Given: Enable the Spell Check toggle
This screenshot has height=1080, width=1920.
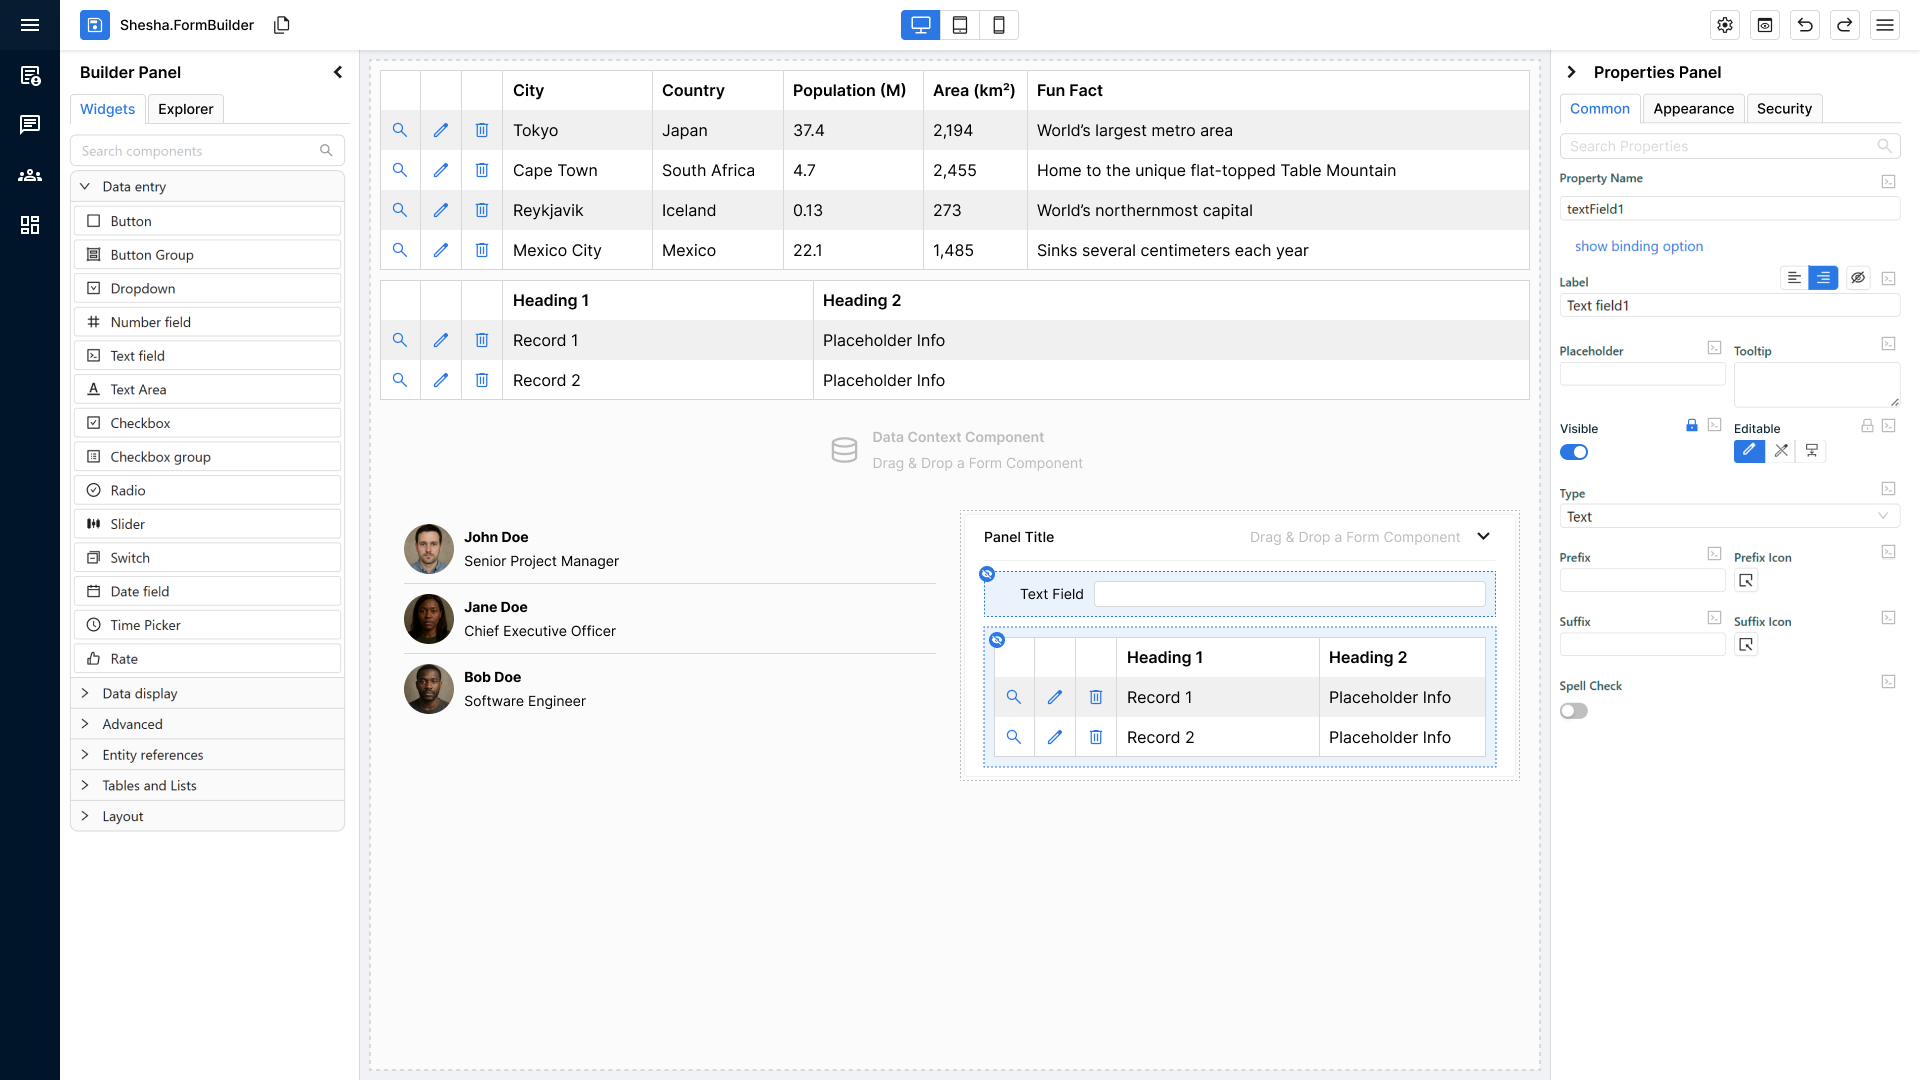Looking at the screenshot, I should 1574,710.
